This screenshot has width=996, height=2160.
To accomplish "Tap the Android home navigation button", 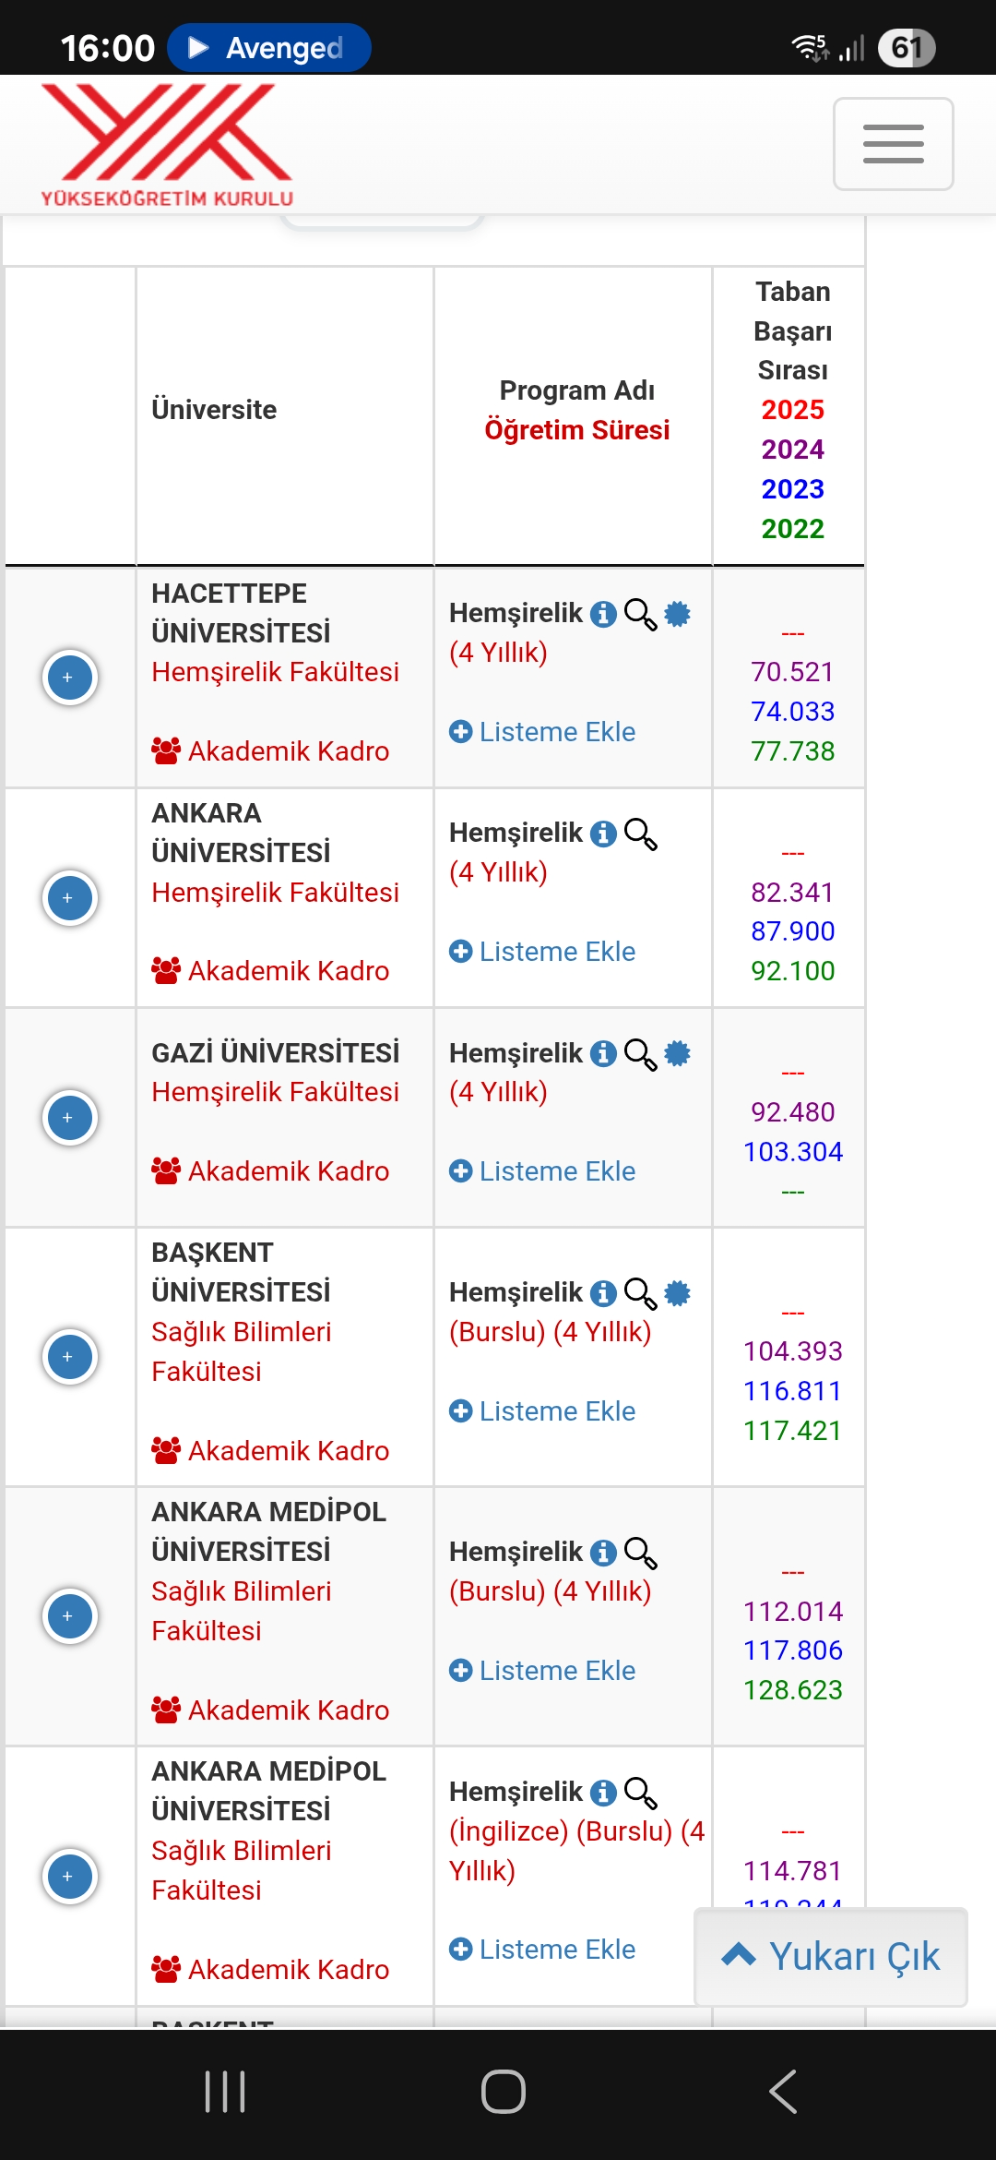I will 503,2092.
